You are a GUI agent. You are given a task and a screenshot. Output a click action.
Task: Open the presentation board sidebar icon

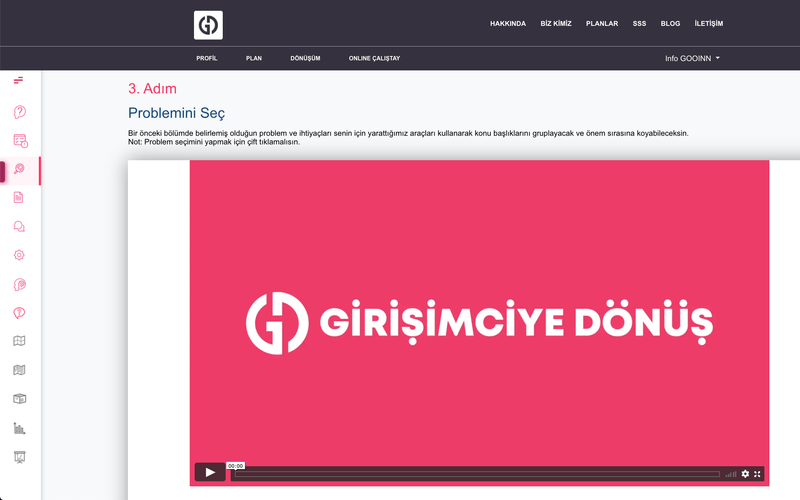click(19, 457)
